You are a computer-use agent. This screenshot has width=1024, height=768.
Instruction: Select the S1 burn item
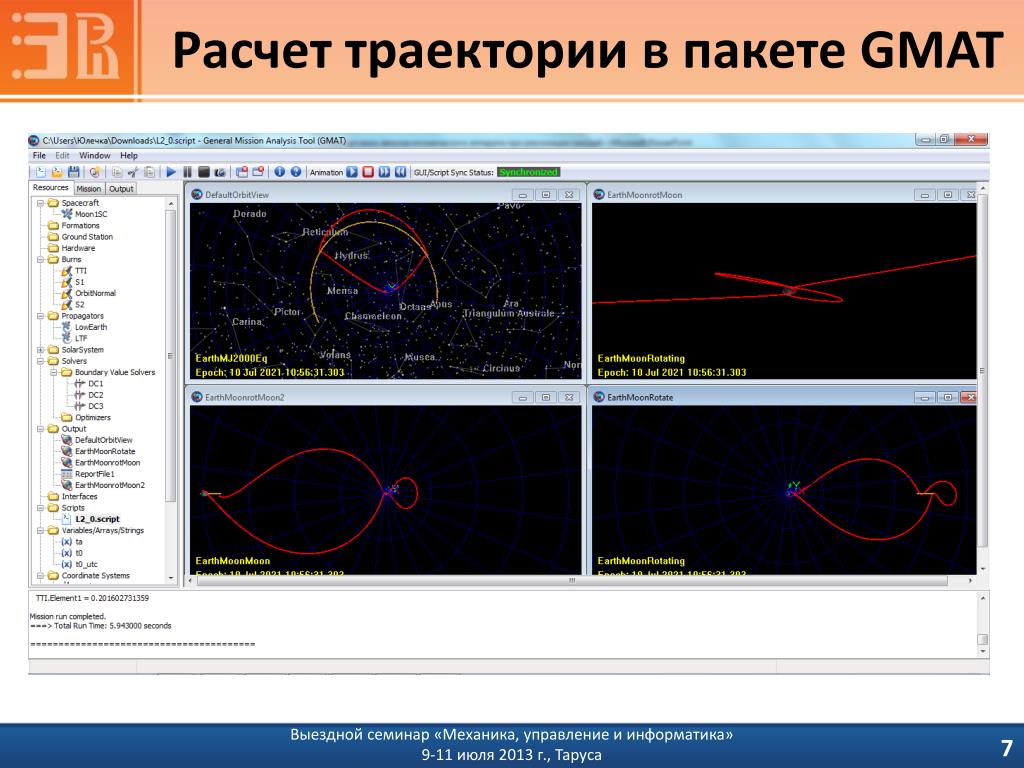80,282
